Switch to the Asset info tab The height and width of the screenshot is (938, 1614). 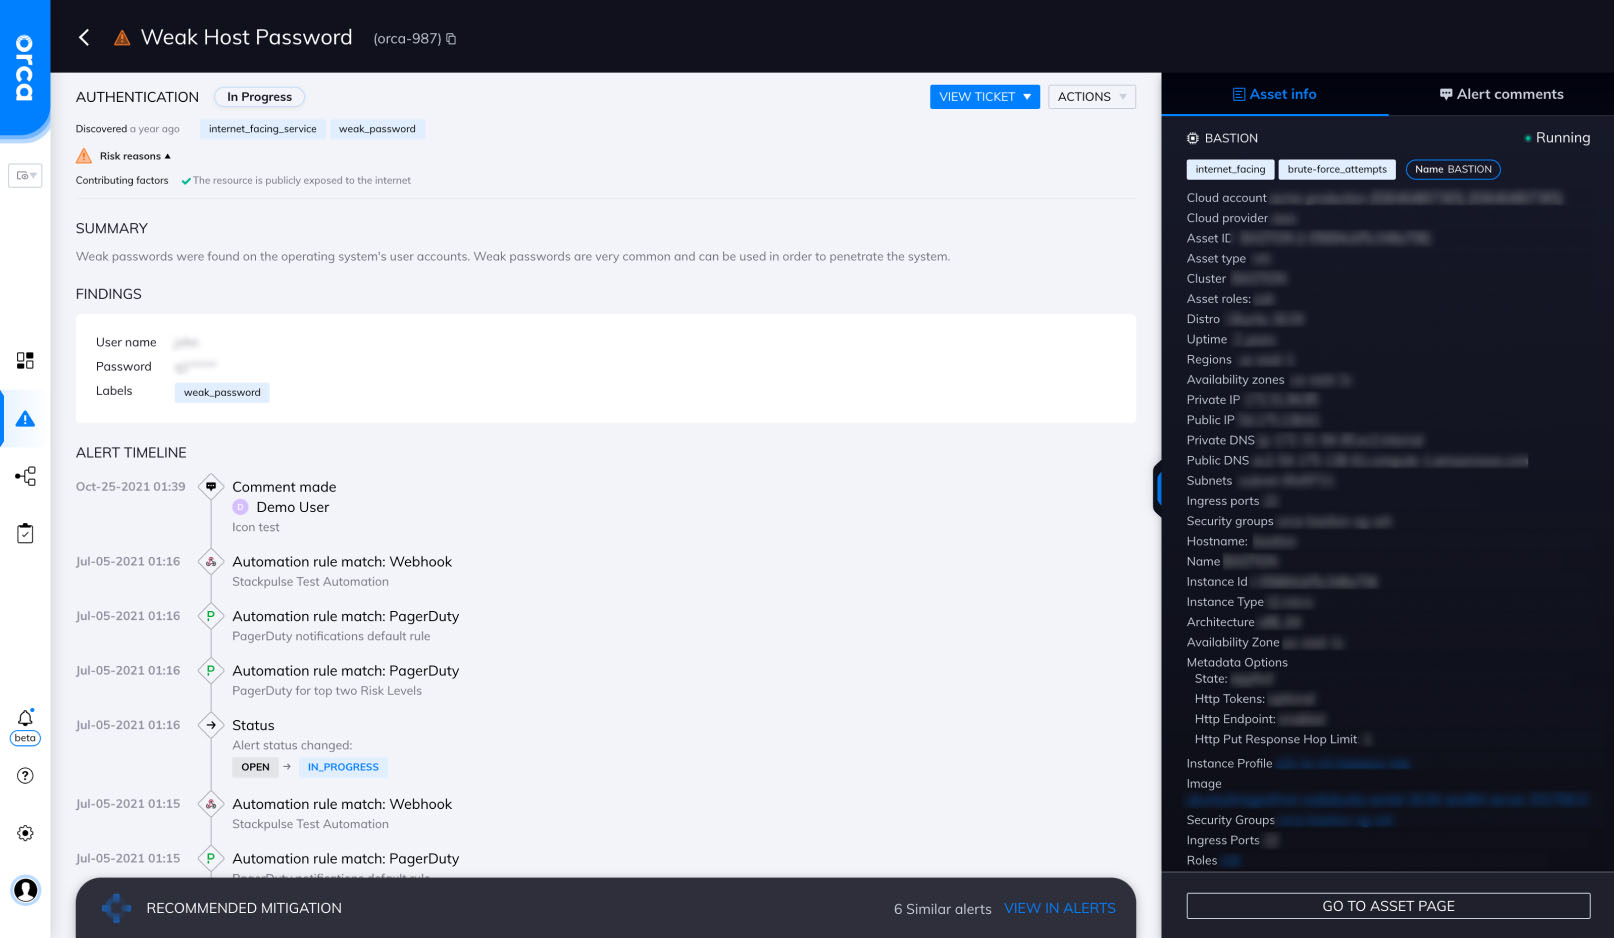pos(1275,94)
